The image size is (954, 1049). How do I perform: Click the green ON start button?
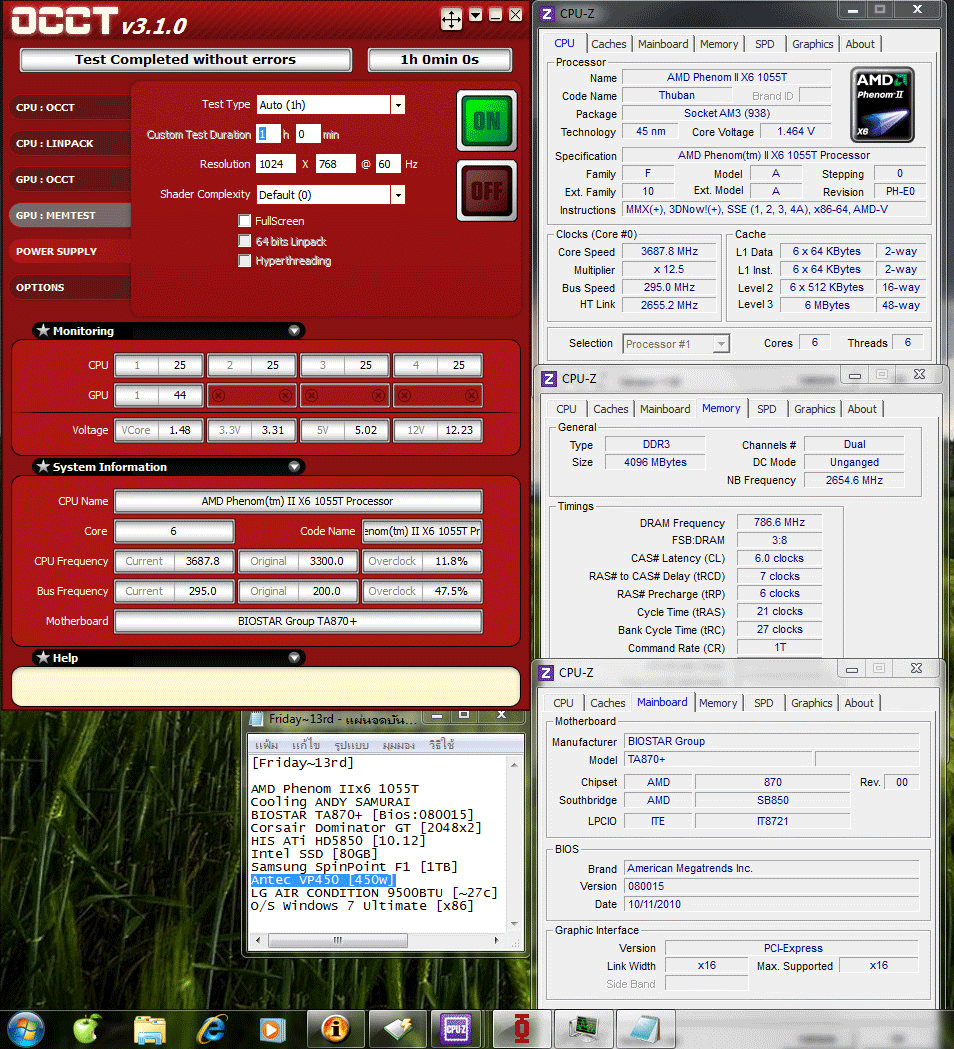486,120
